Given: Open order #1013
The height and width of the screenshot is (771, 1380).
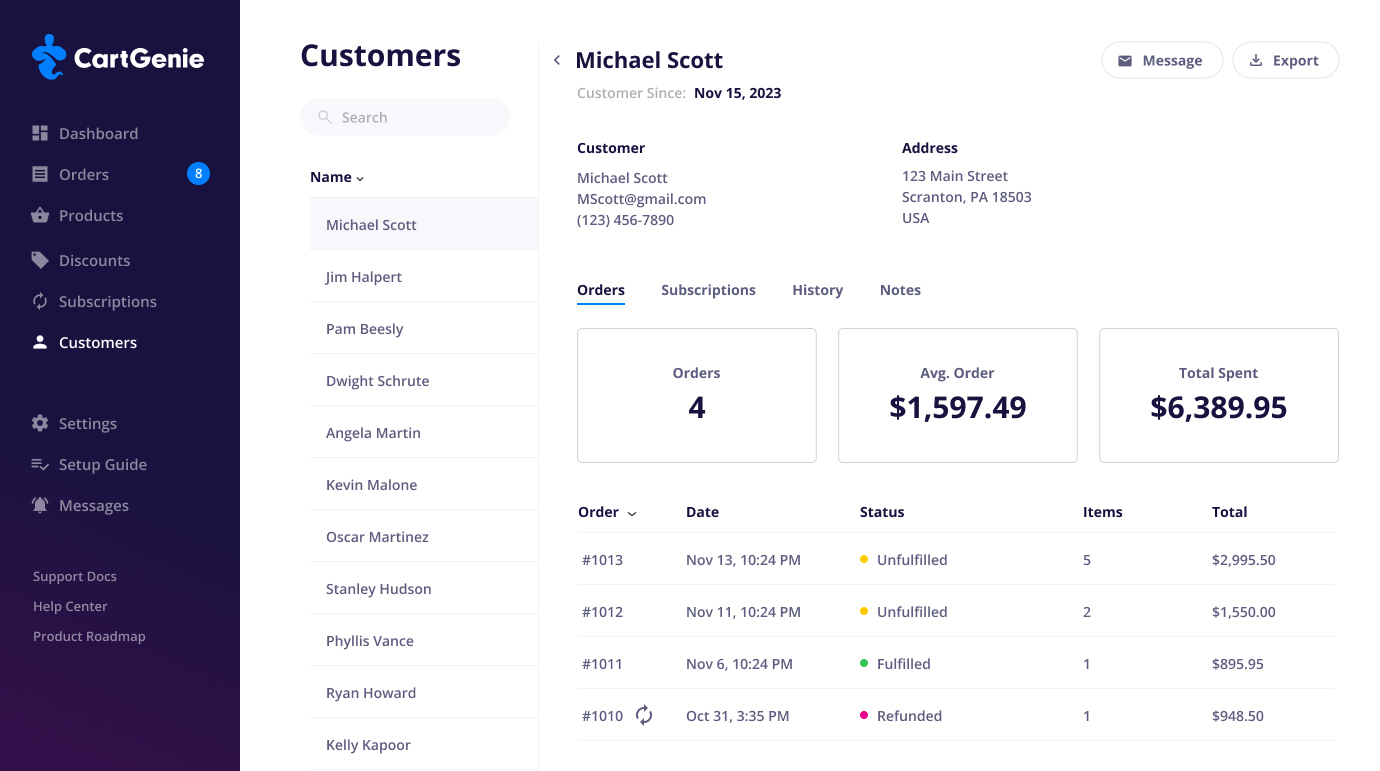Looking at the screenshot, I should [x=957, y=559].
